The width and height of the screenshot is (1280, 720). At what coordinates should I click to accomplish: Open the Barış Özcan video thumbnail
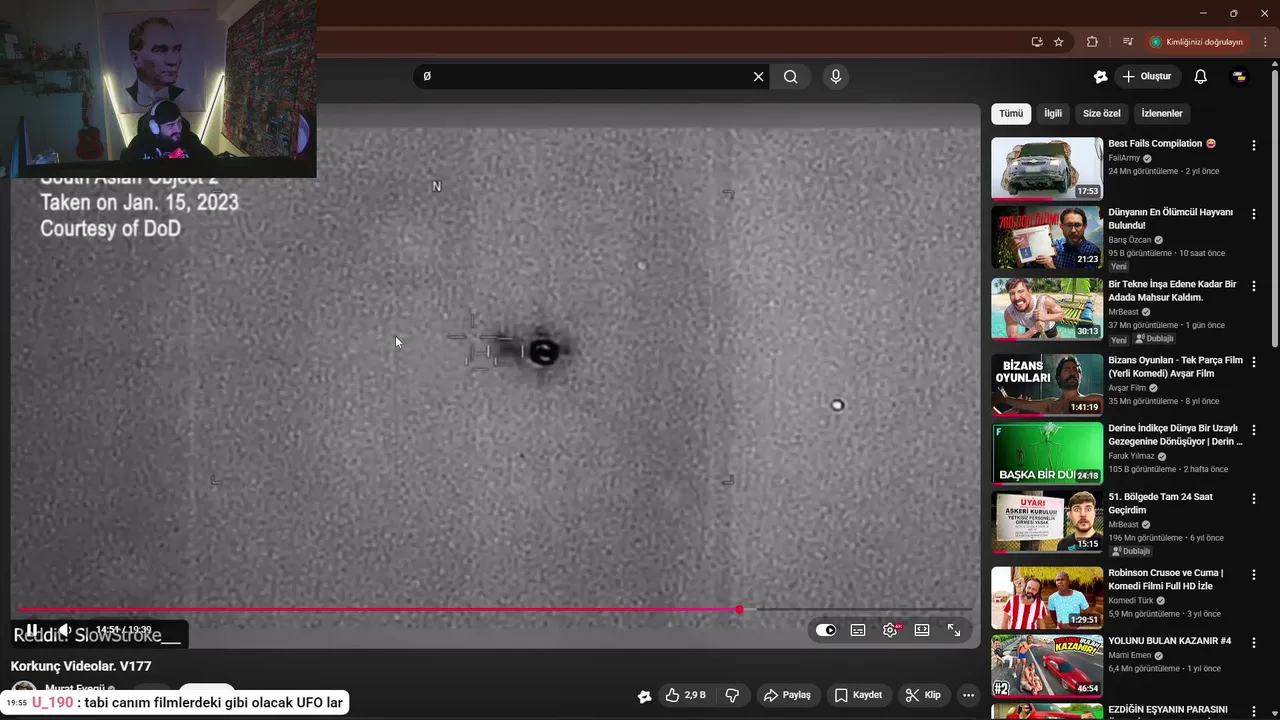(1047, 237)
